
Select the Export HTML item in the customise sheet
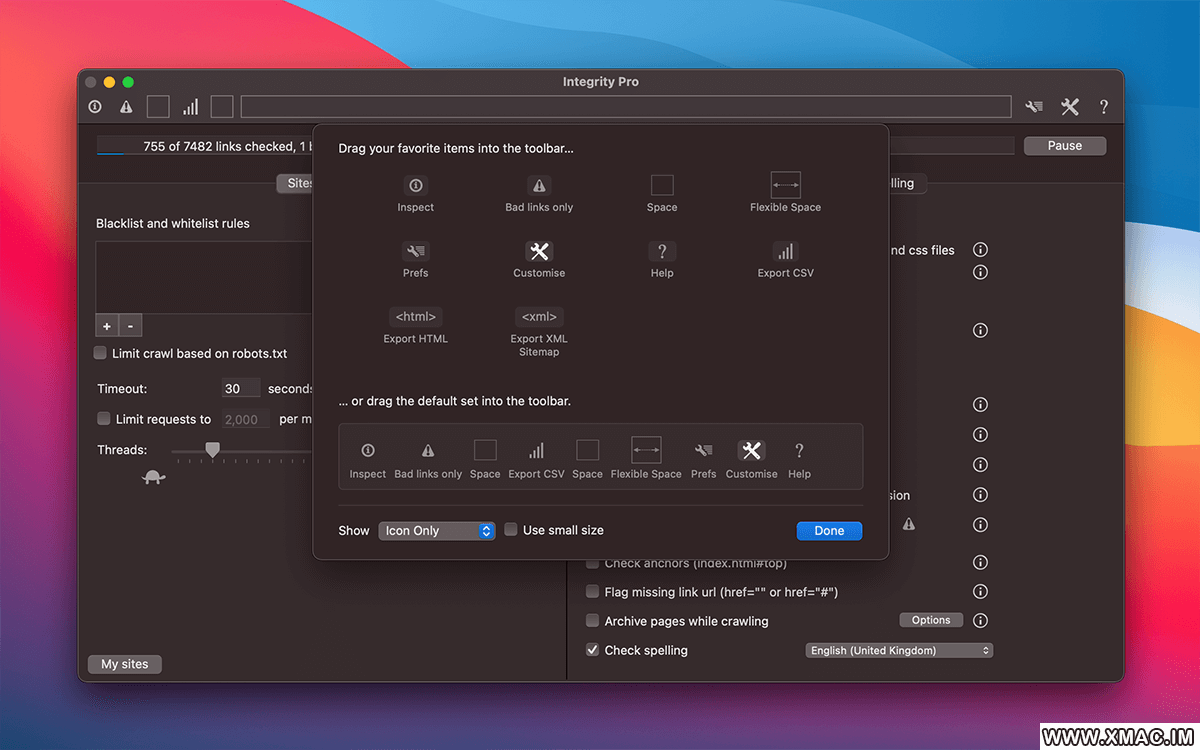416,325
